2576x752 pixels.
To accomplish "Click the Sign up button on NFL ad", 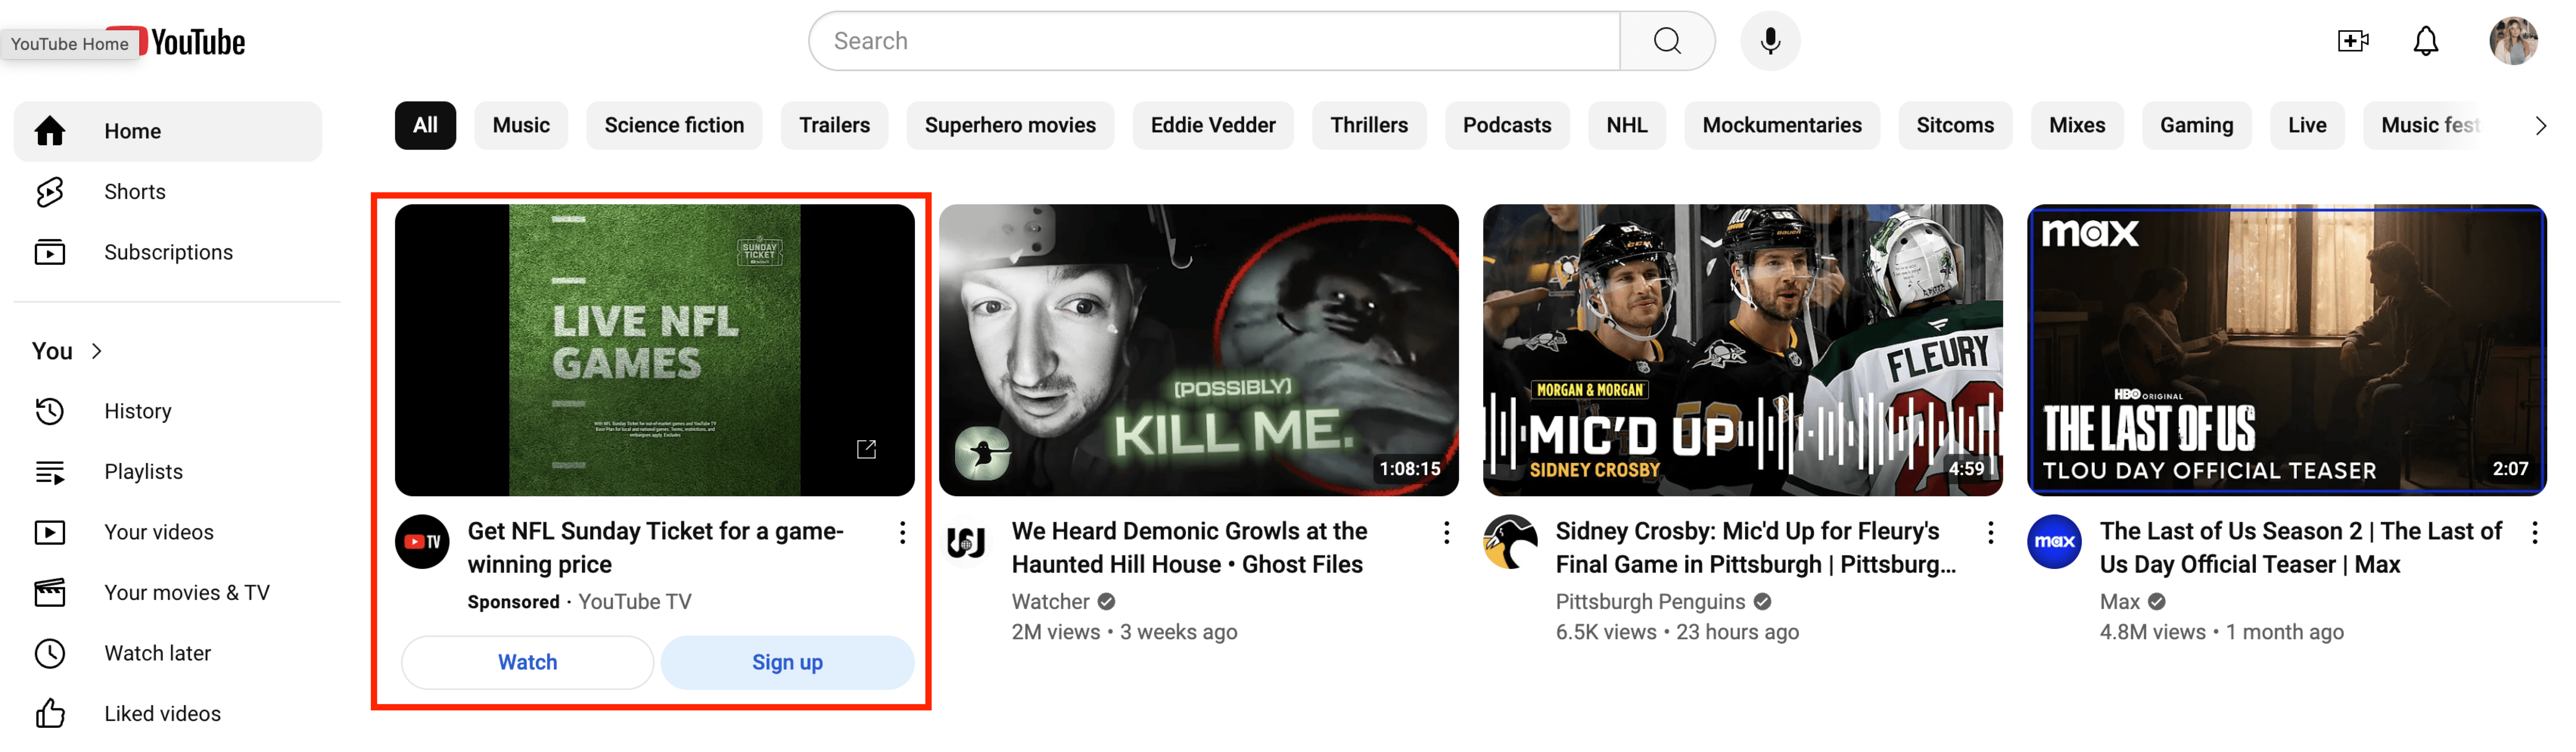I will pyautogui.click(x=787, y=662).
